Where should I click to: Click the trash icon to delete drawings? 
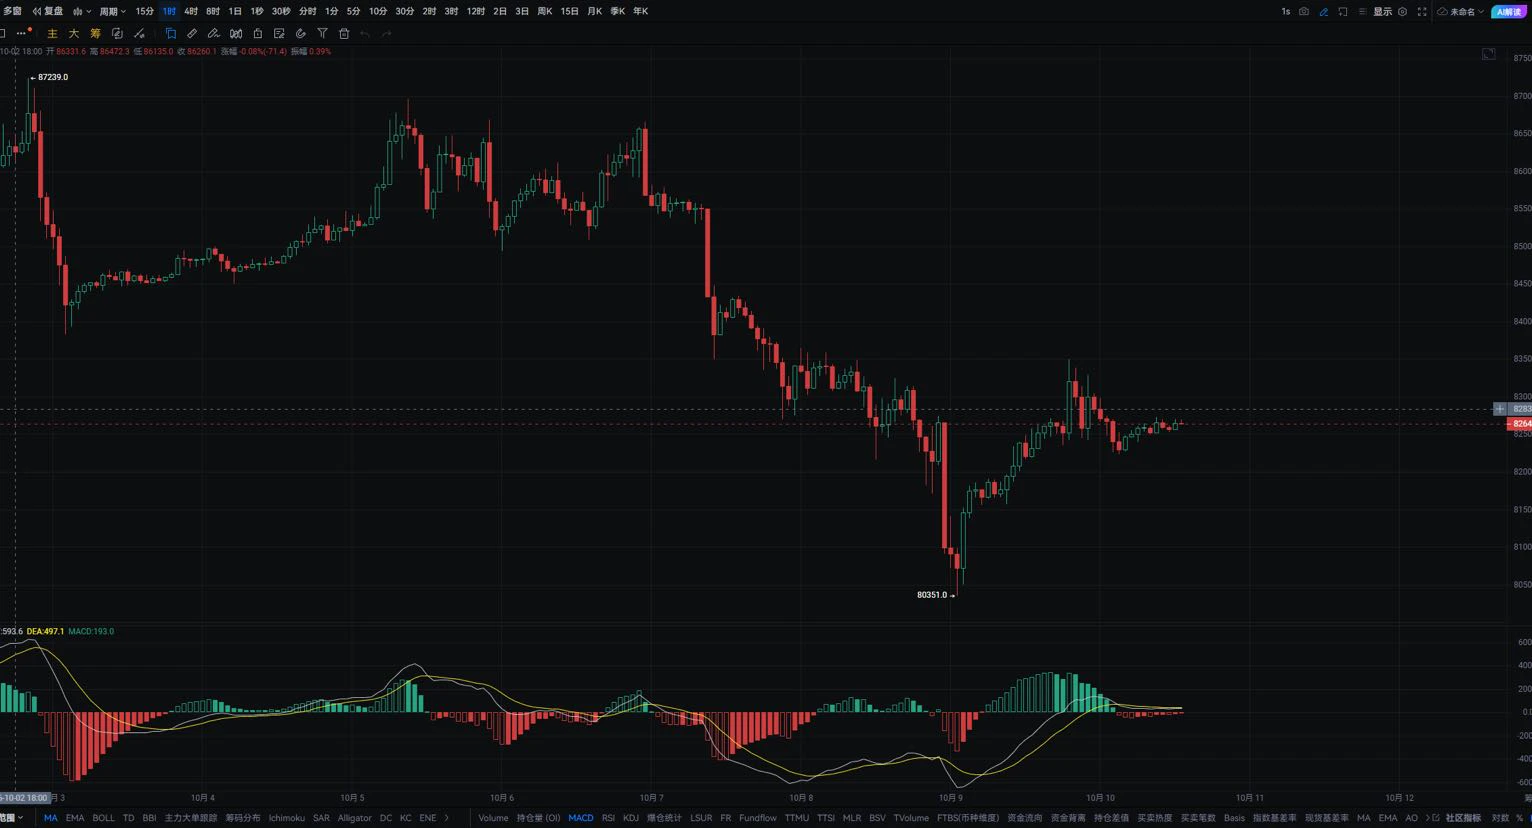point(344,34)
